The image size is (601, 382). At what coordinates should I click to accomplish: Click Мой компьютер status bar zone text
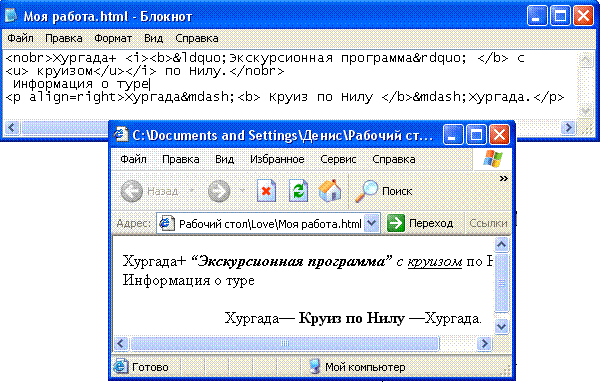click(365, 367)
